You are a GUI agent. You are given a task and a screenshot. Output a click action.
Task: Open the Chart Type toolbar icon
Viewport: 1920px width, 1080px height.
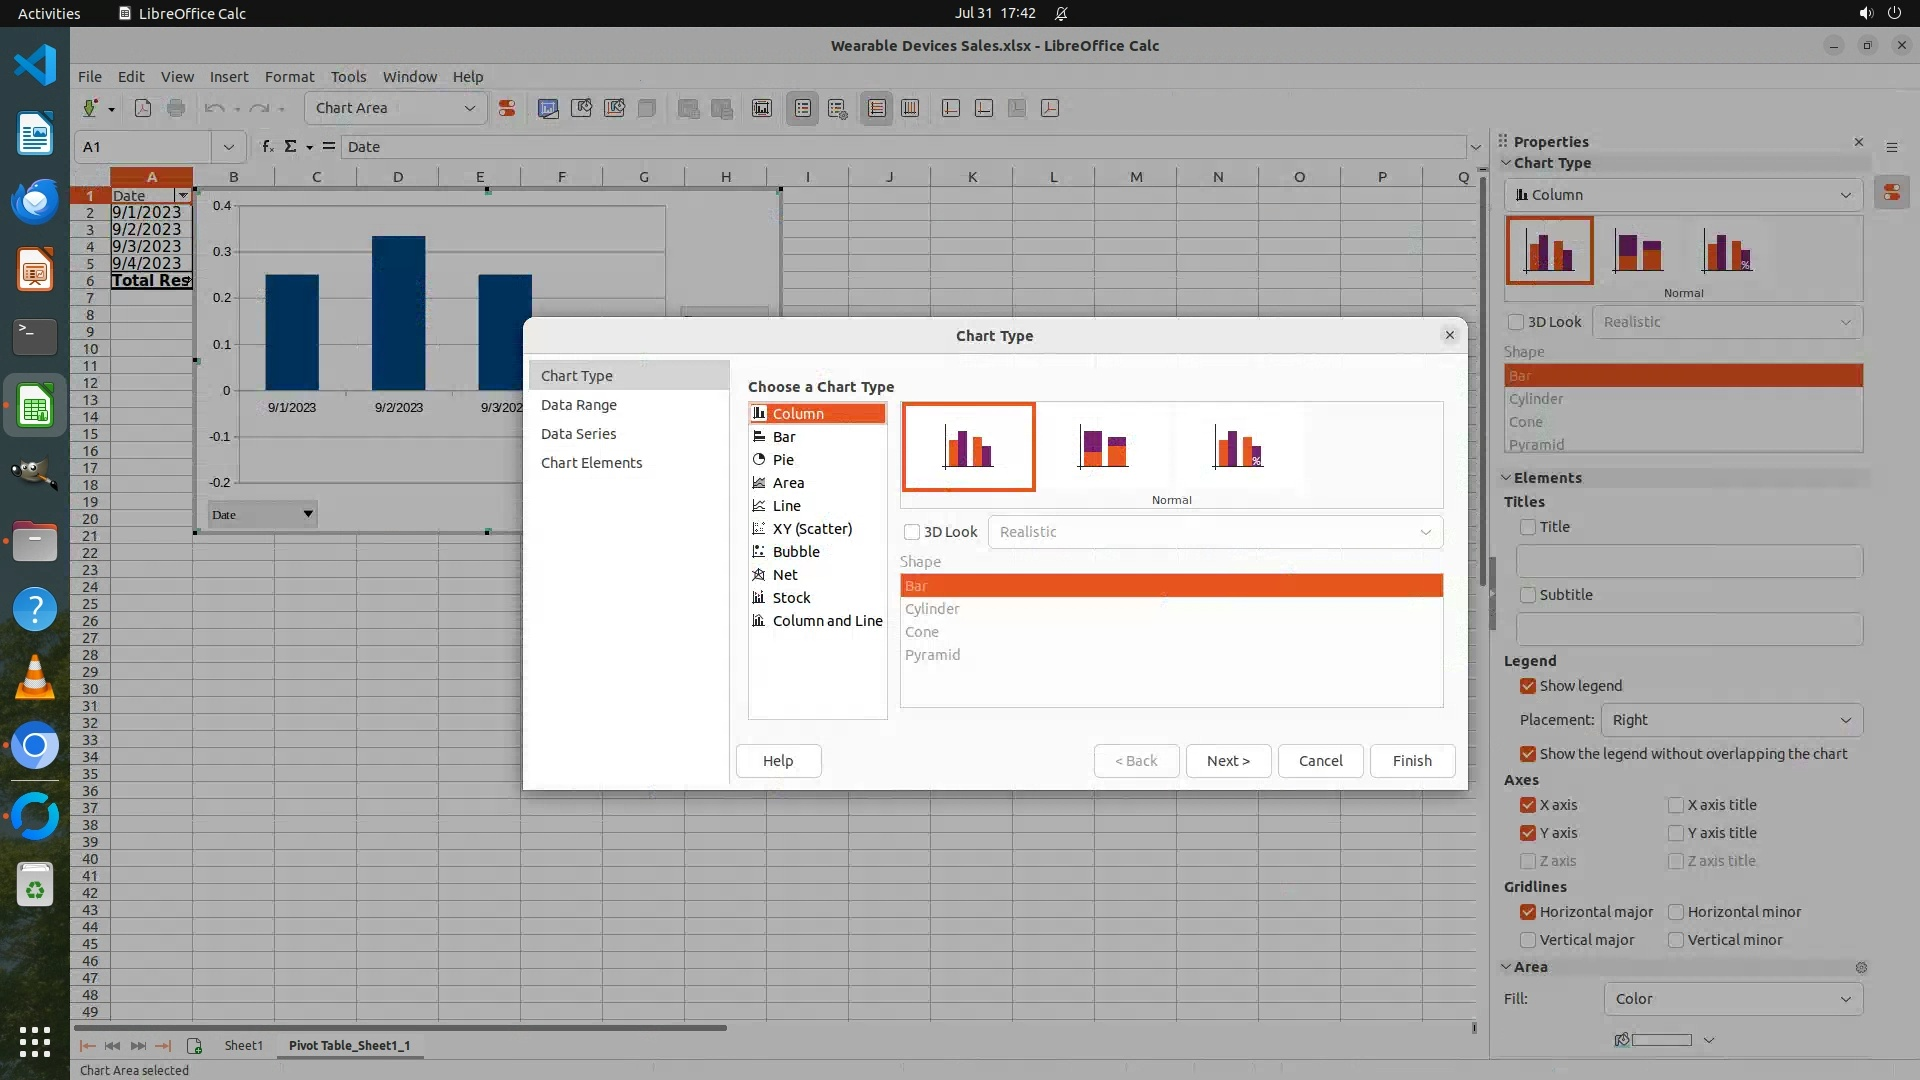pos(548,109)
